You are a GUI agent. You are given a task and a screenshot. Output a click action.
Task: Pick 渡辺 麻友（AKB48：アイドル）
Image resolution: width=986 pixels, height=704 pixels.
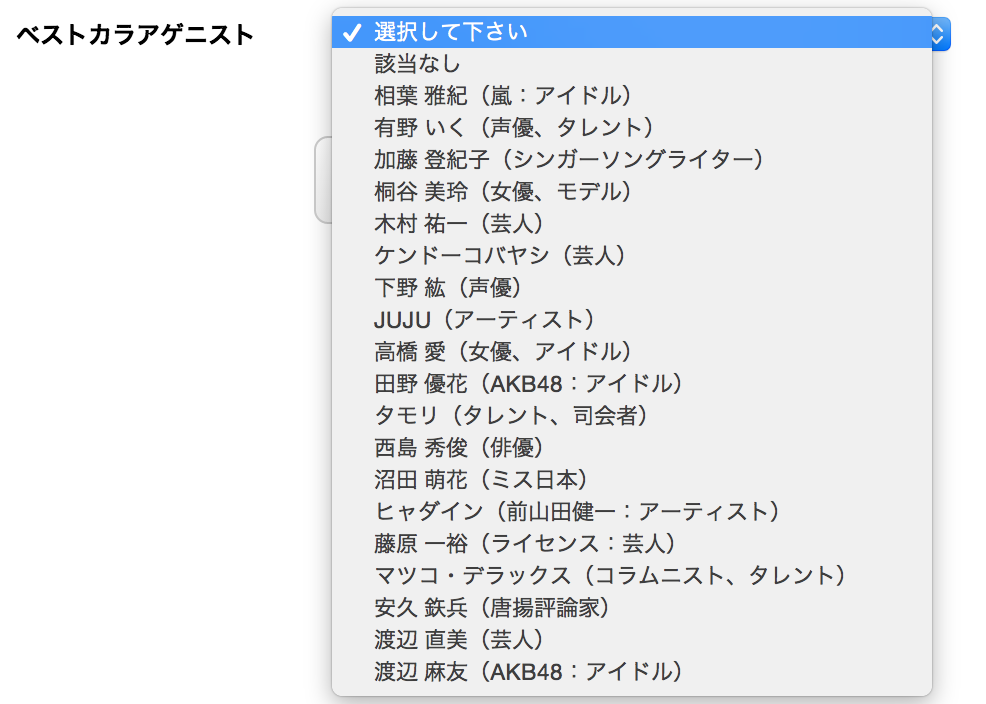pos(631,673)
